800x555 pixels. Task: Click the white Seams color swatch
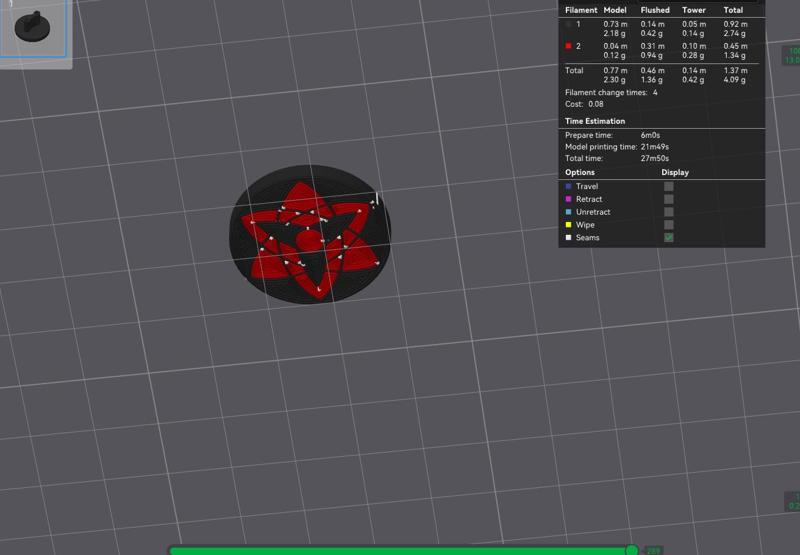[x=568, y=237]
